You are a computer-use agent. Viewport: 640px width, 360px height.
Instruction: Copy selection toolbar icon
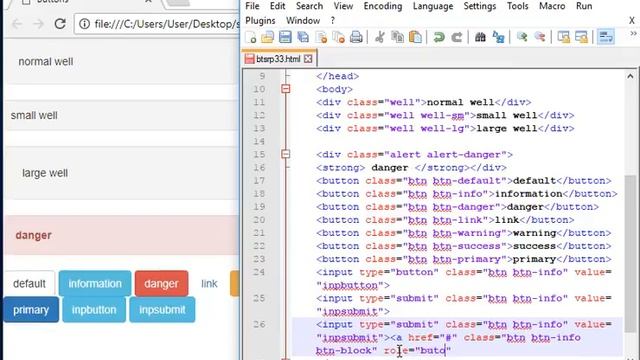397,38
